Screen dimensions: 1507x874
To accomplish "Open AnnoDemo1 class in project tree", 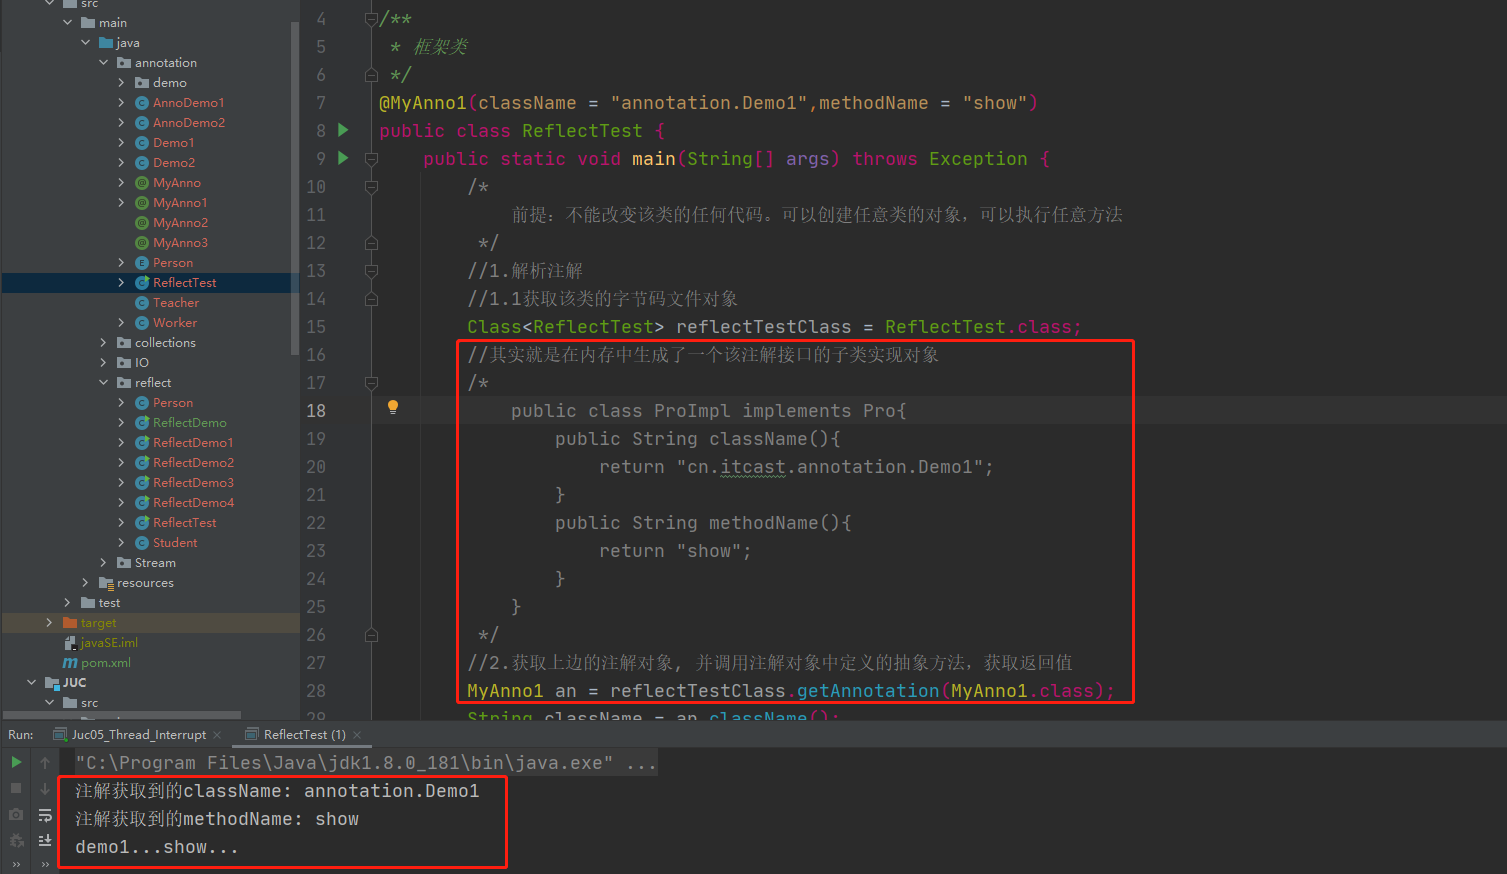I will pos(188,102).
